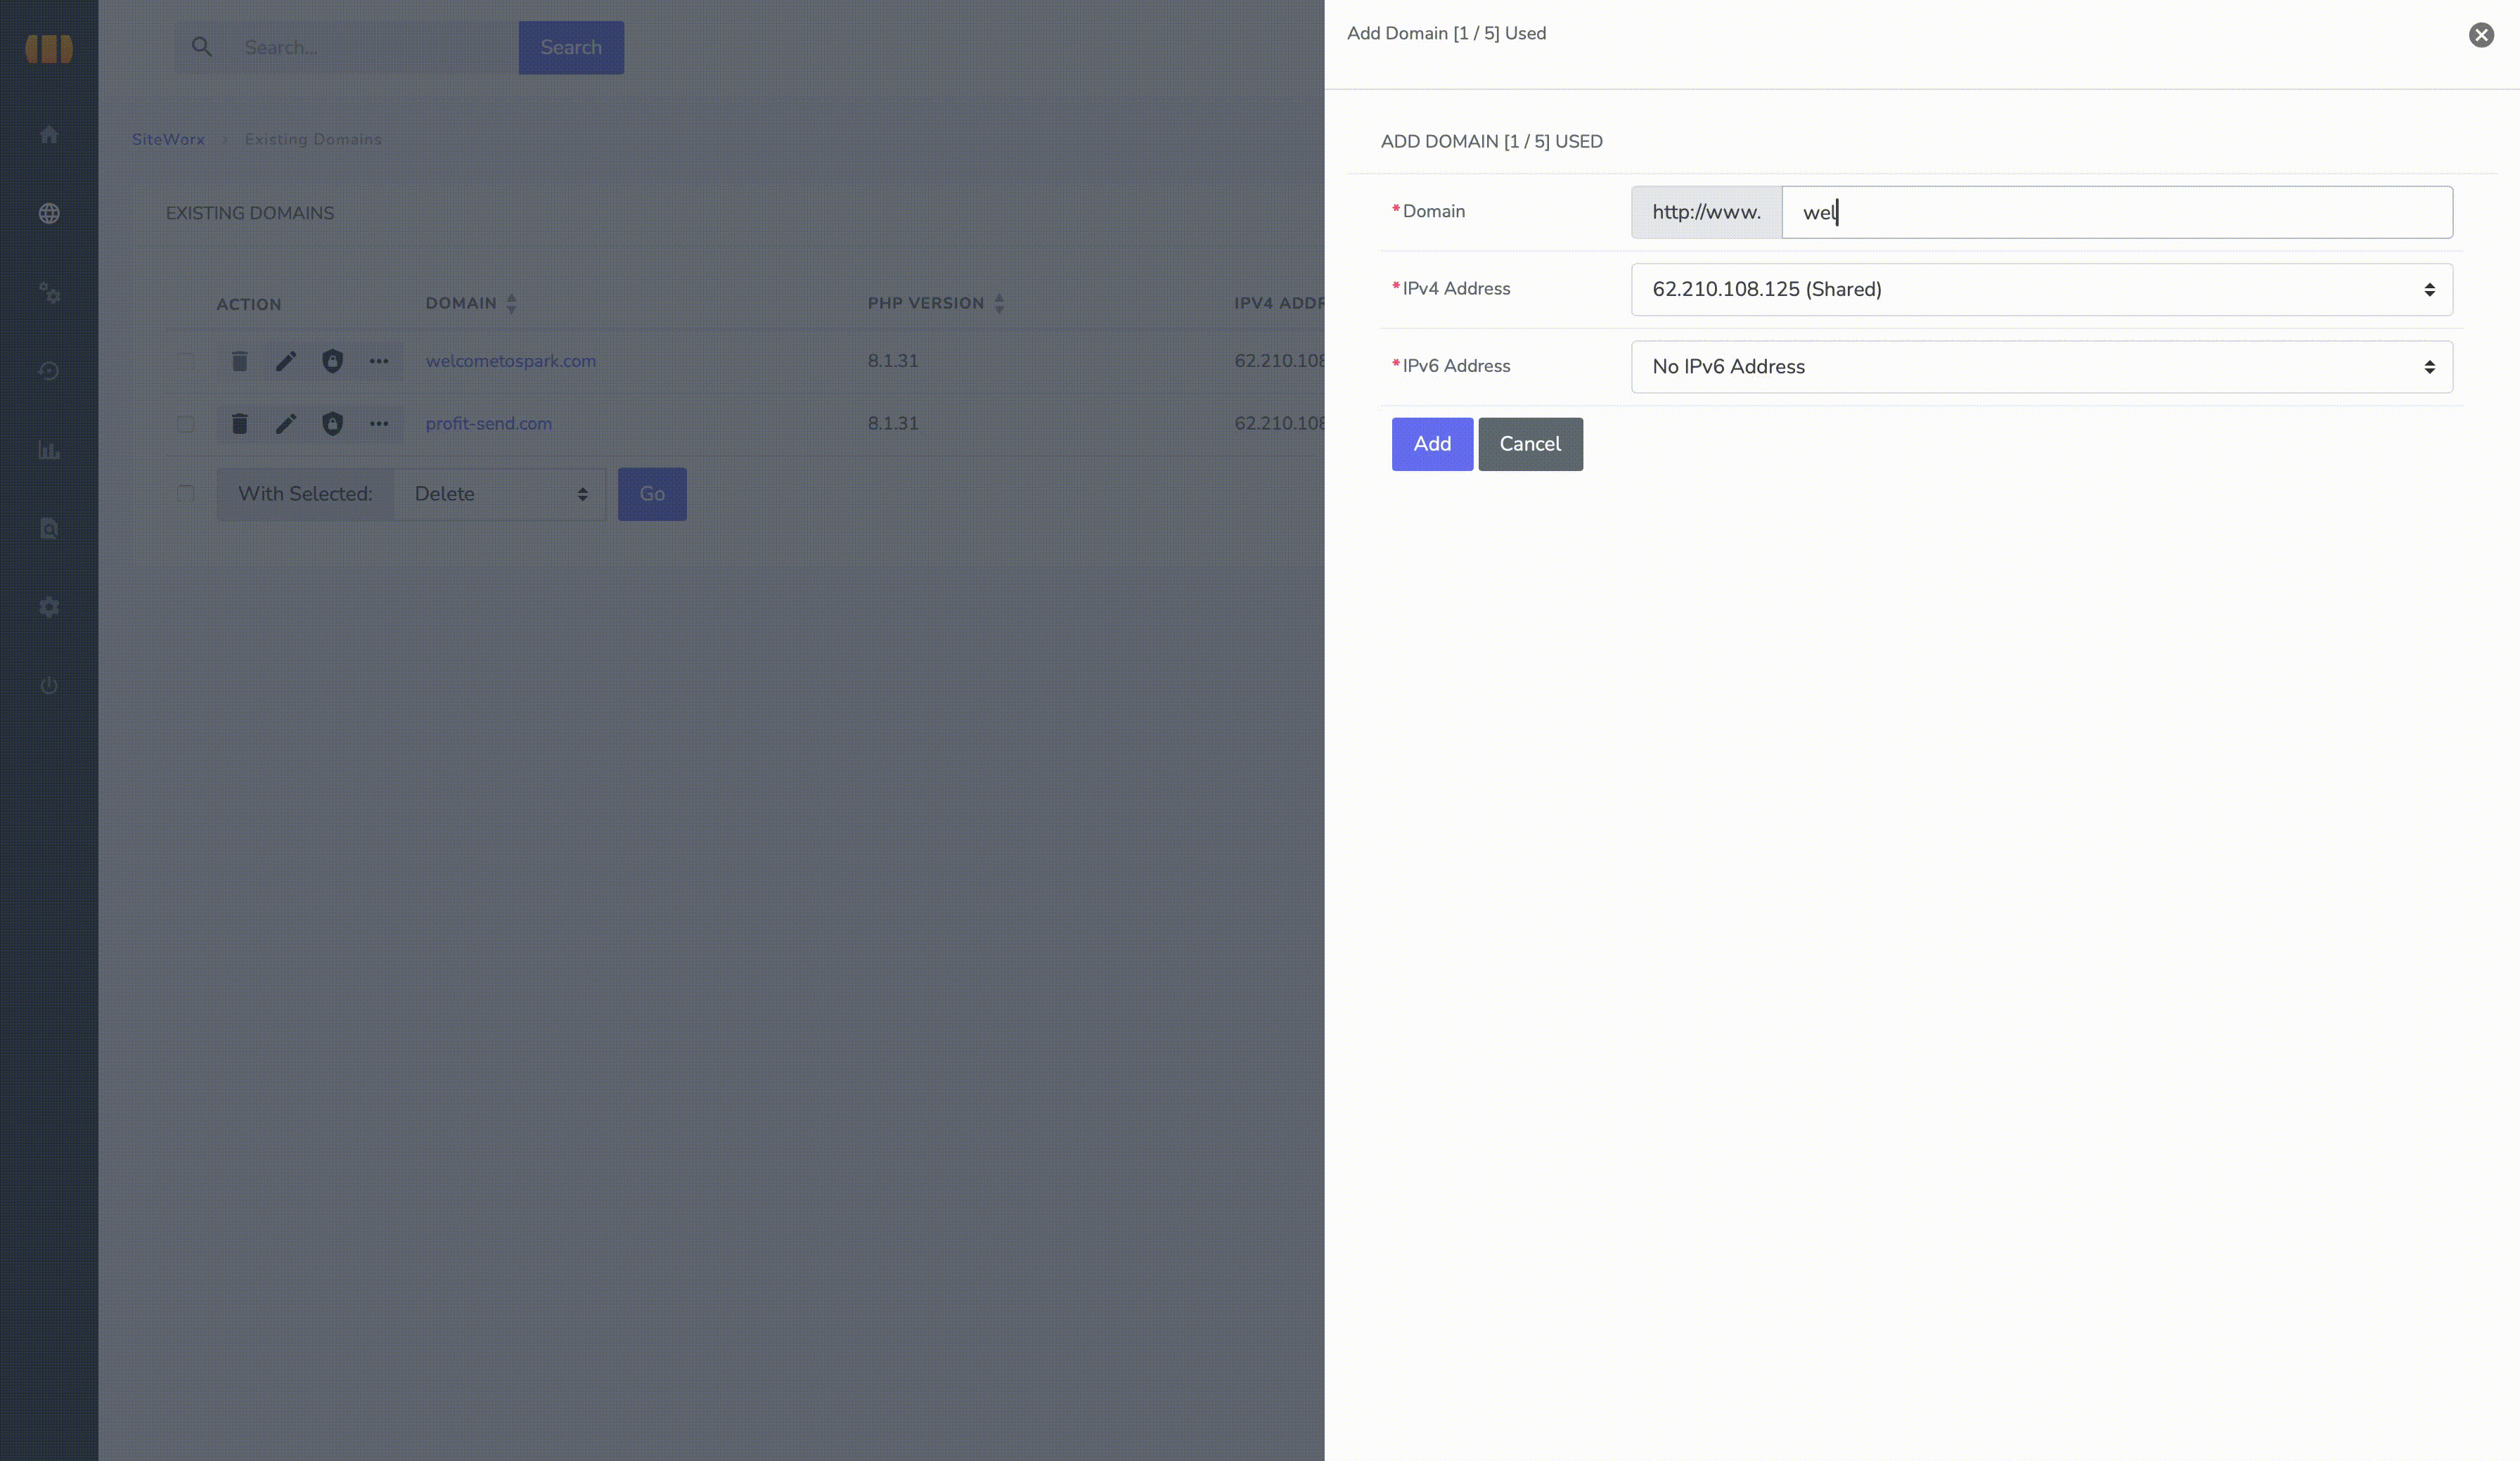Screen dimensions: 2520x1461
Task: Open SSL shield icon for welcometospark.com
Action: 333,361
